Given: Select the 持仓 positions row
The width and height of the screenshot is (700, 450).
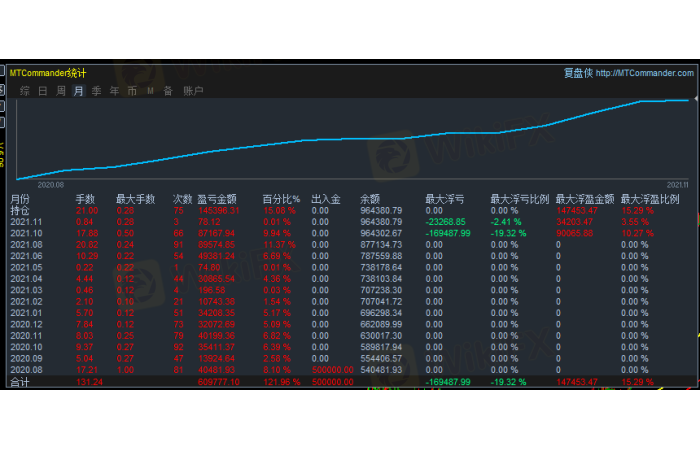Looking at the screenshot, I should (20, 211).
